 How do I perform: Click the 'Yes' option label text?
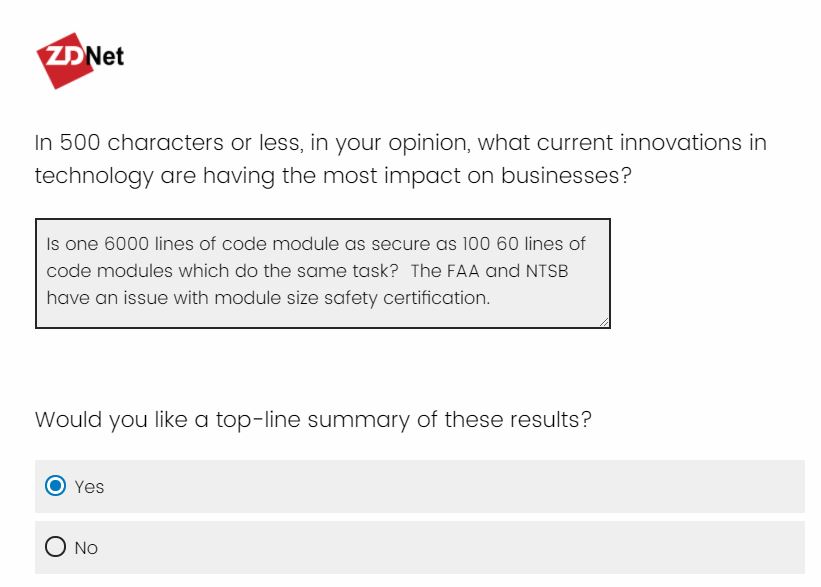89,487
